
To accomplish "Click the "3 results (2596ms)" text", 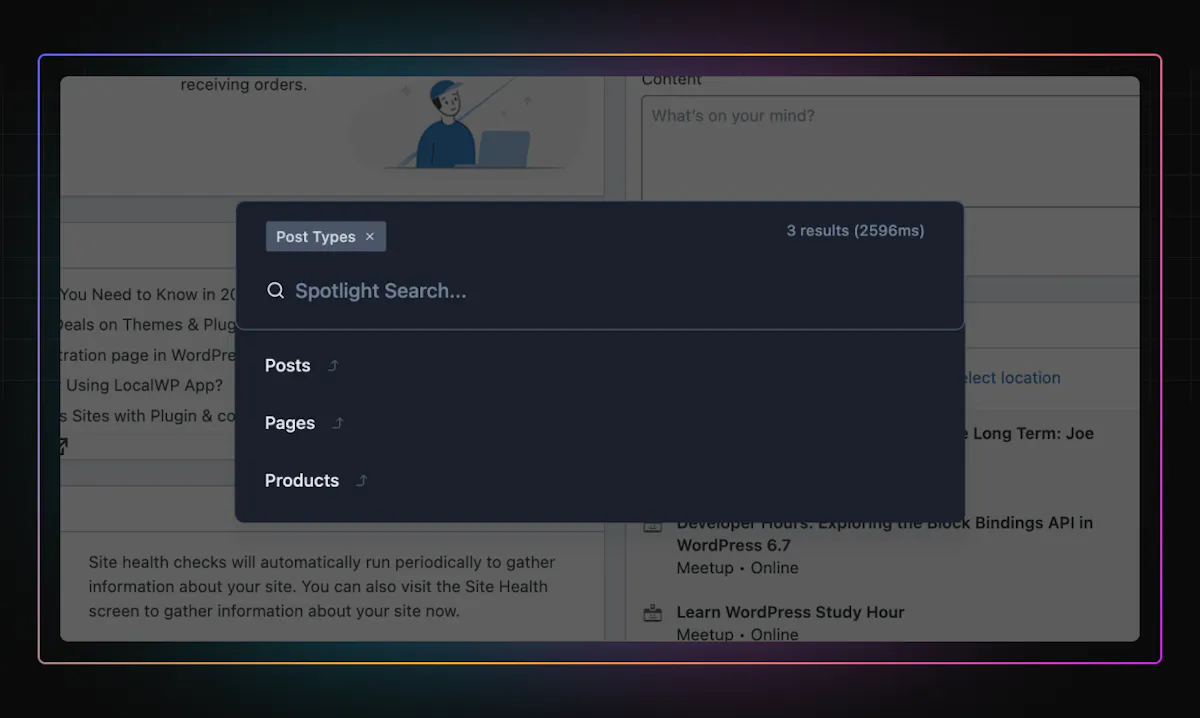I will [855, 231].
